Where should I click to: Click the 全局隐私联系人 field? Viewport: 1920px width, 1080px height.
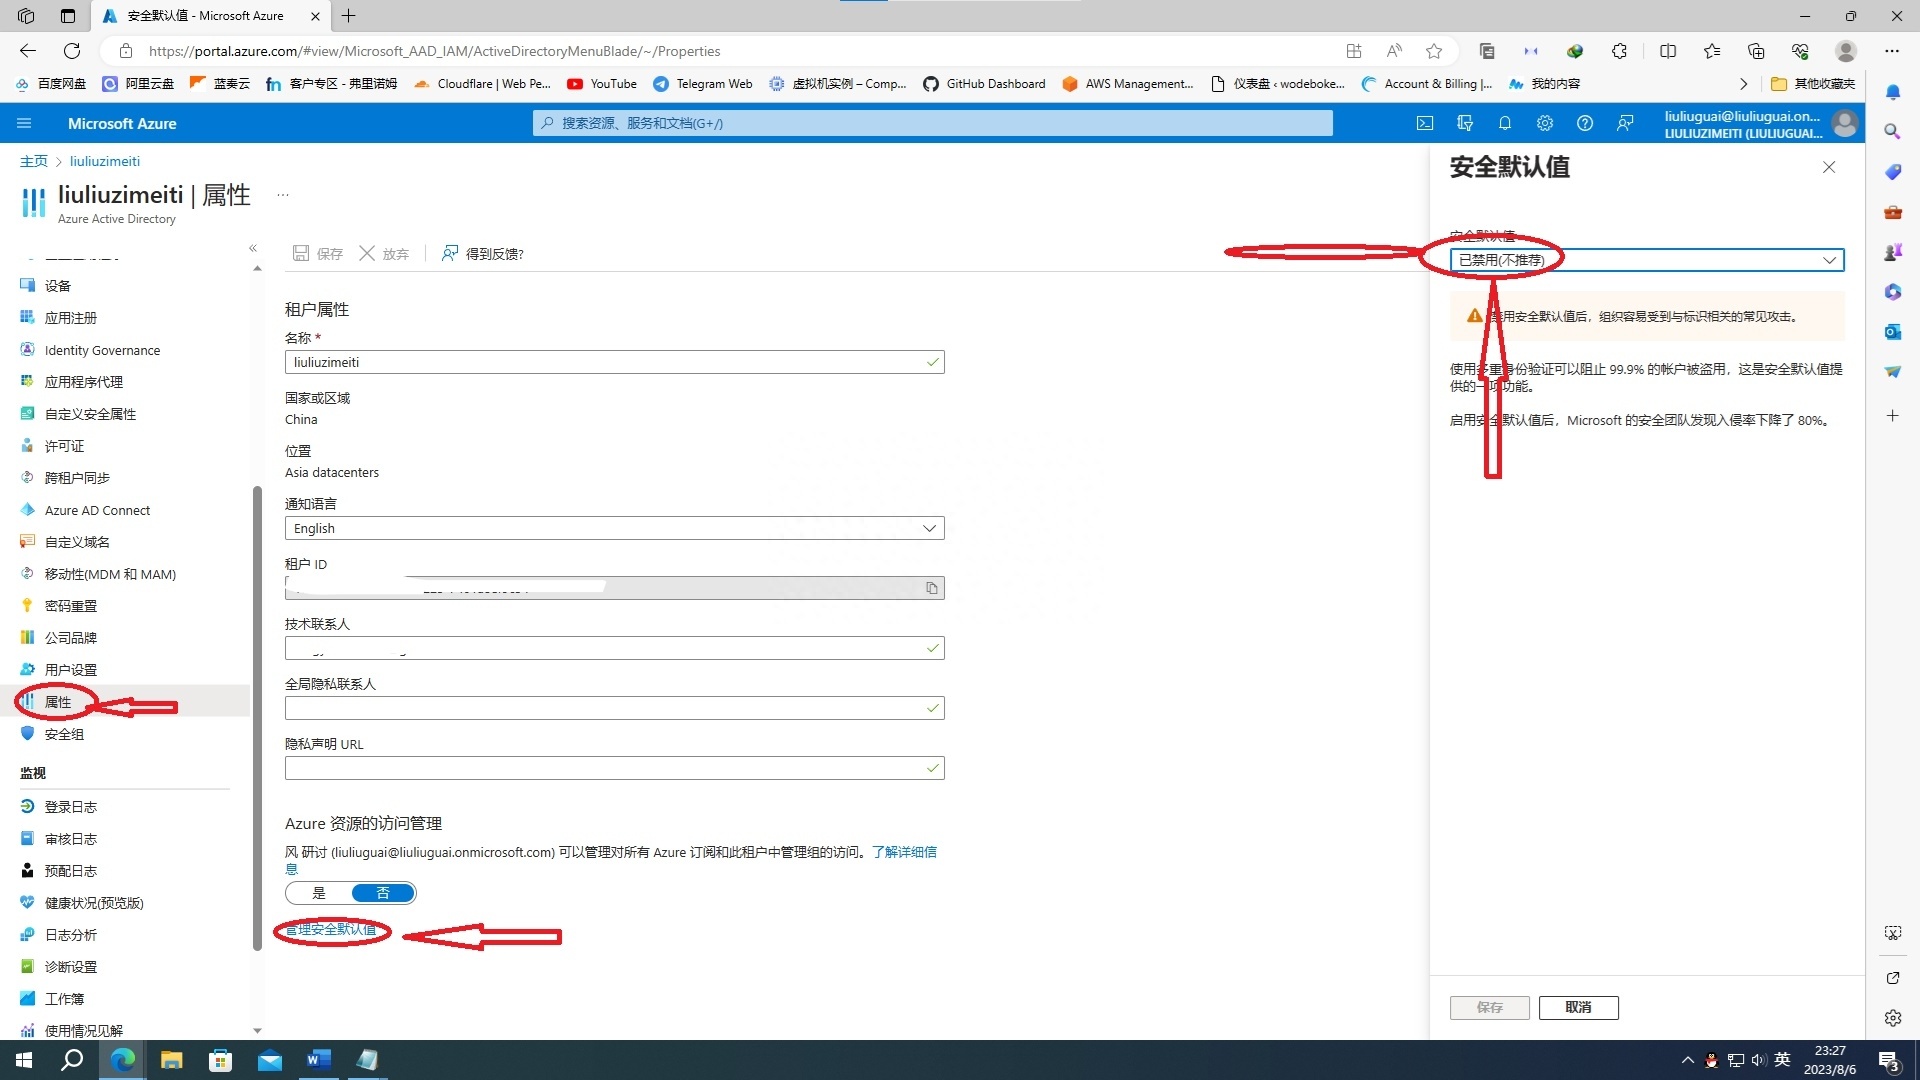click(x=614, y=708)
